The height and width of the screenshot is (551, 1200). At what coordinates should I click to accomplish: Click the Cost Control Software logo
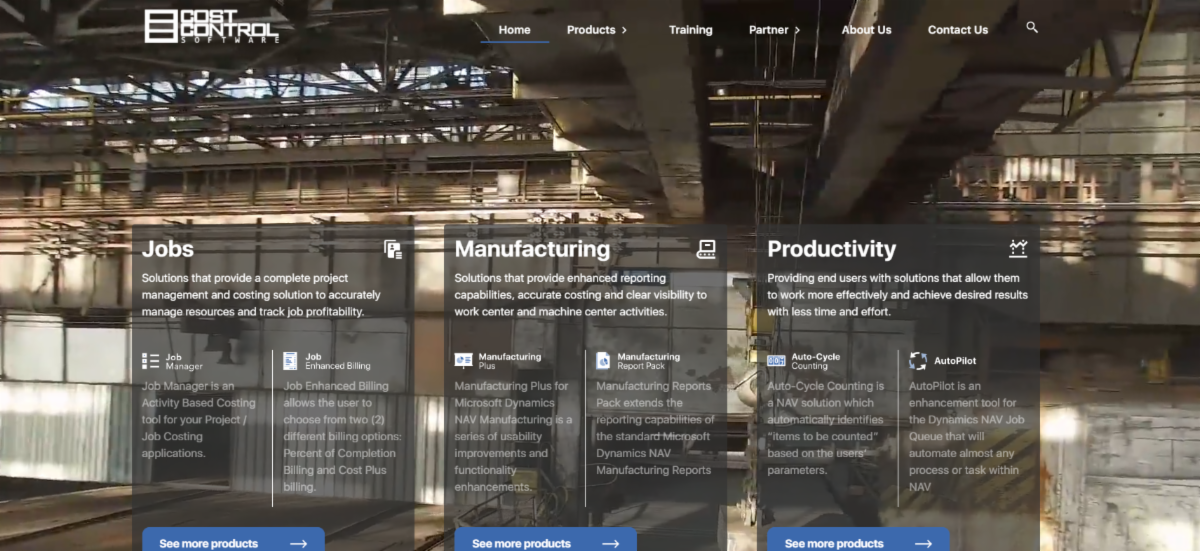click(211, 26)
